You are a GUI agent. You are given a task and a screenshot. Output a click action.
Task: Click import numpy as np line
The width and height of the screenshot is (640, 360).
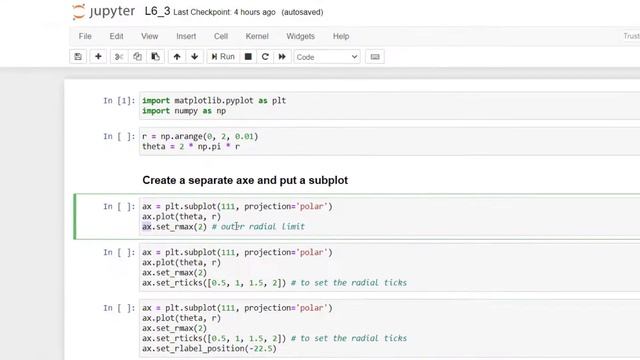[x=184, y=111]
